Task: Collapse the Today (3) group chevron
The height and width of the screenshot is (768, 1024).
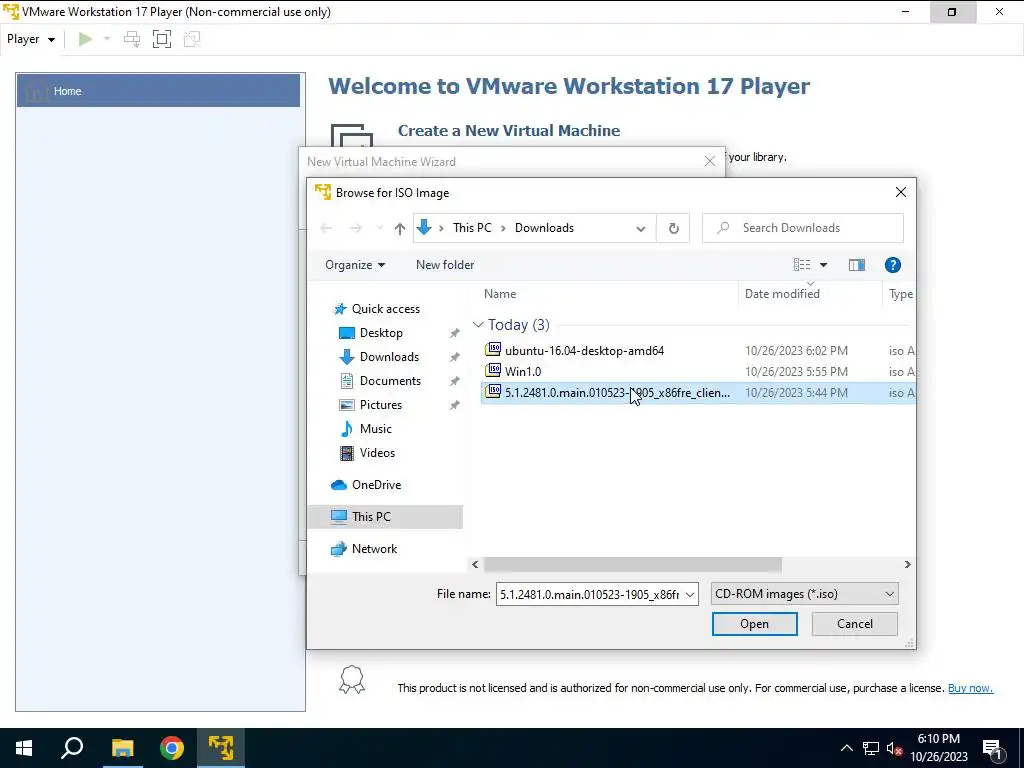Action: point(478,325)
